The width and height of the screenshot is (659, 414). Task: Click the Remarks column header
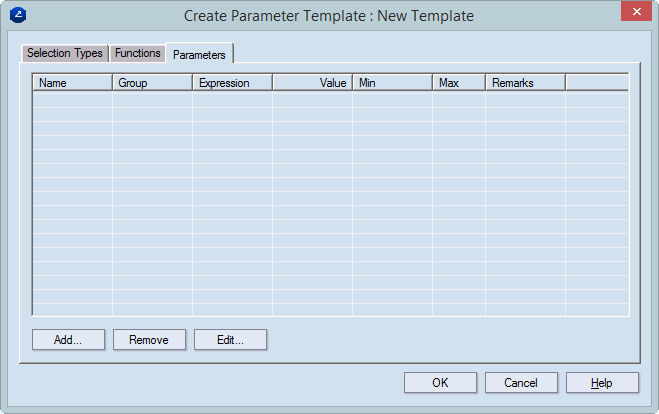click(x=525, y=83)
